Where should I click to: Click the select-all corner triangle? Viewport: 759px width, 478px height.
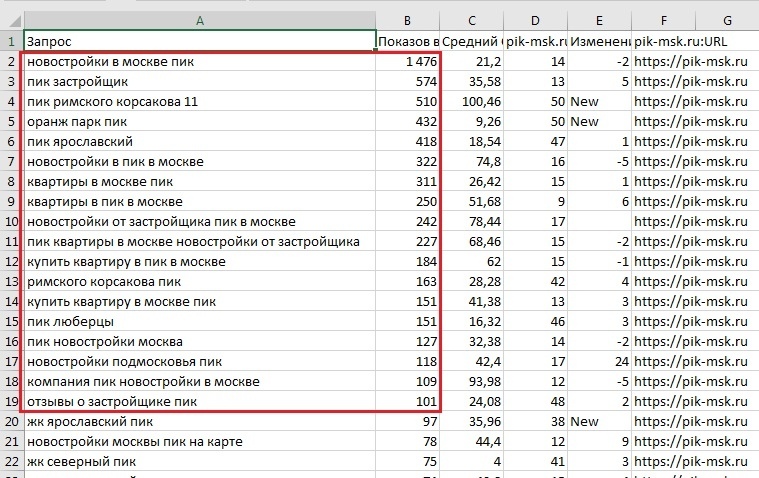(x=15, y=21)
